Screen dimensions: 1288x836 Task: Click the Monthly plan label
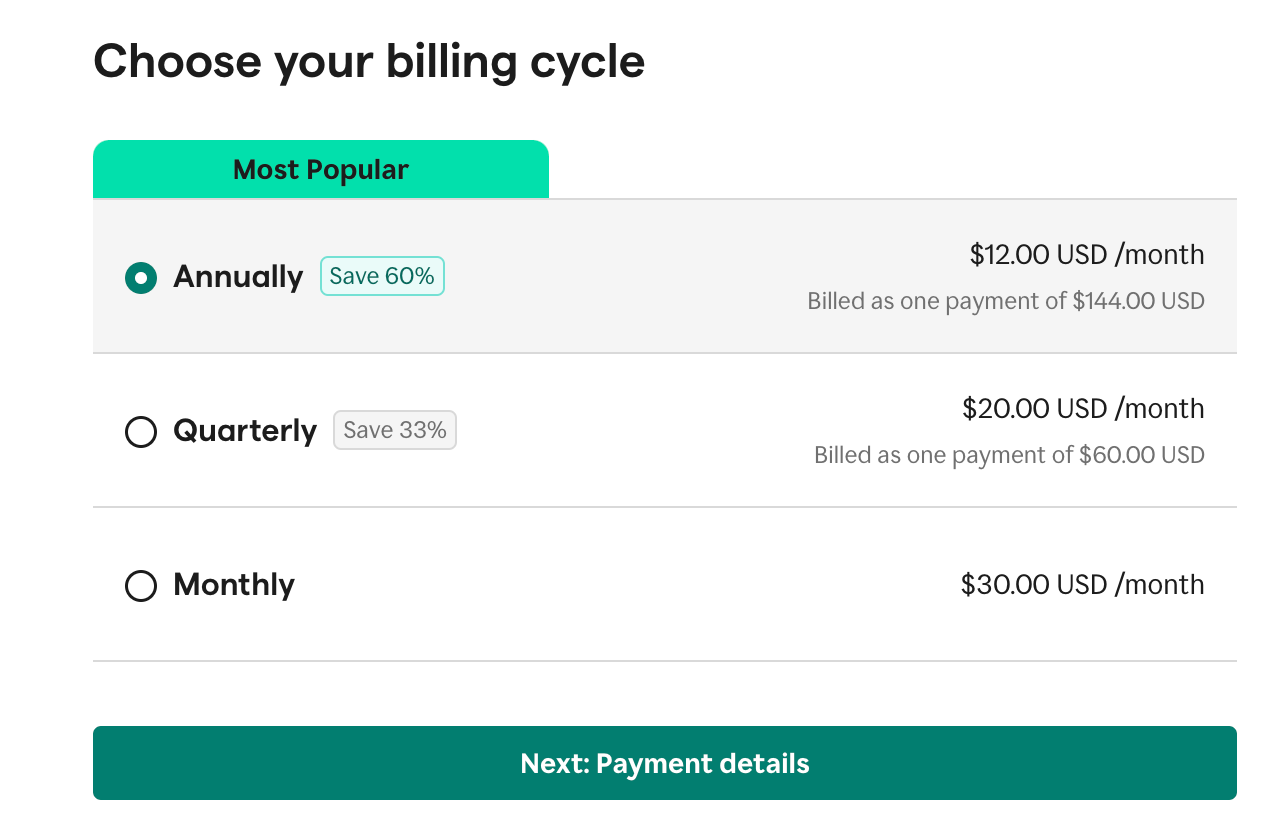click(x=233, y=585)
